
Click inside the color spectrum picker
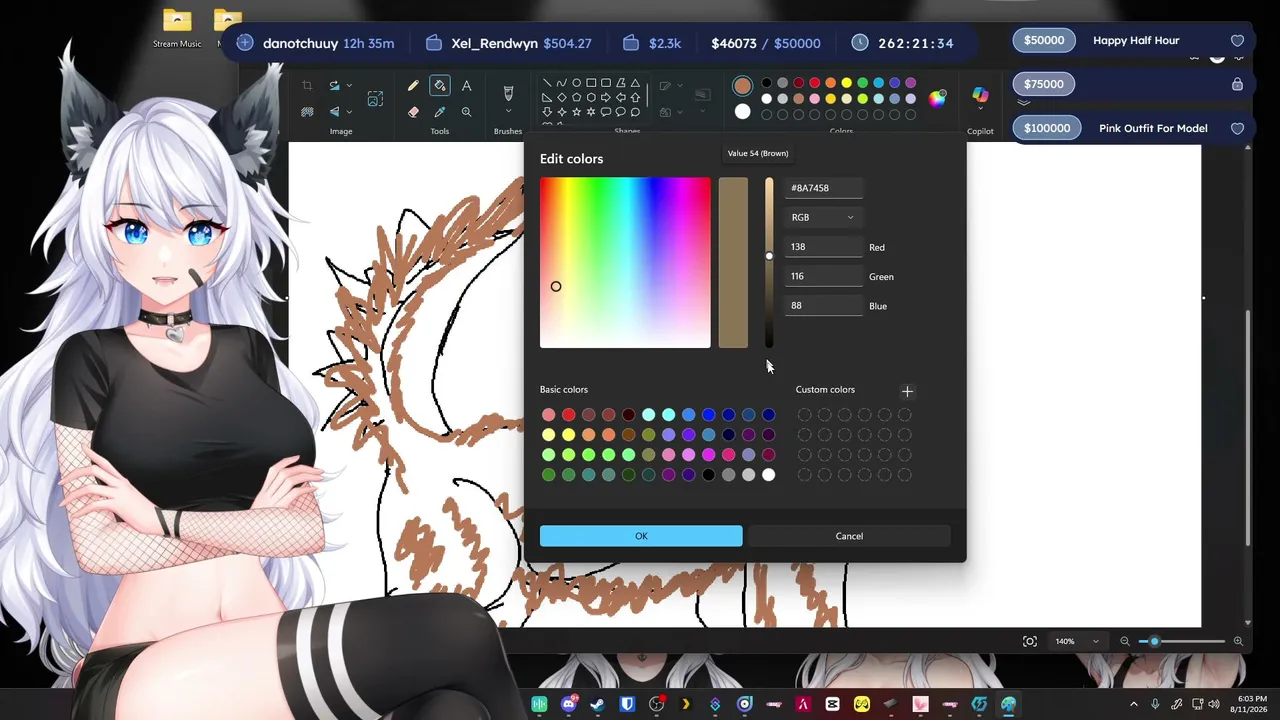click(x=625, y=263)
